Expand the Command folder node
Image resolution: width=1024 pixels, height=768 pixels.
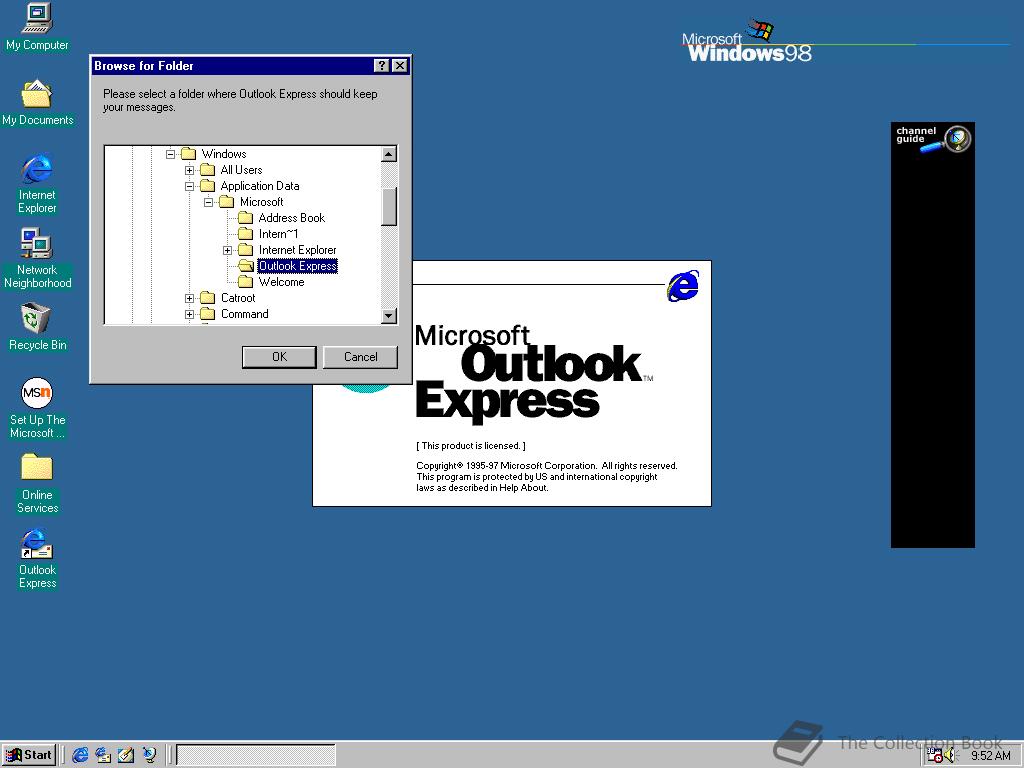[189, 314]
